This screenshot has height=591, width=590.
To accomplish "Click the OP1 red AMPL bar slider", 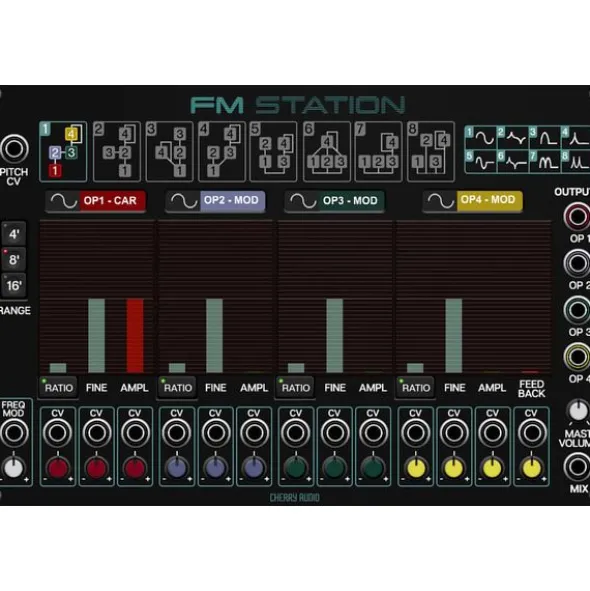I will coord(135,336).
